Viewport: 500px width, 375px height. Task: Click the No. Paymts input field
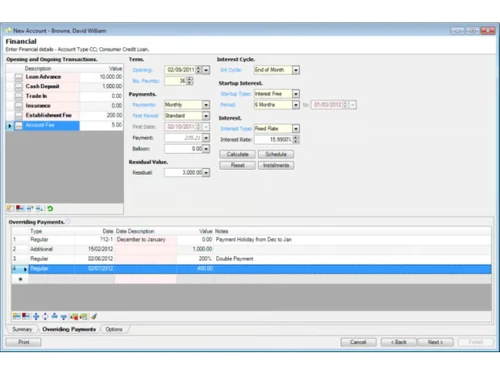point(175,81)
